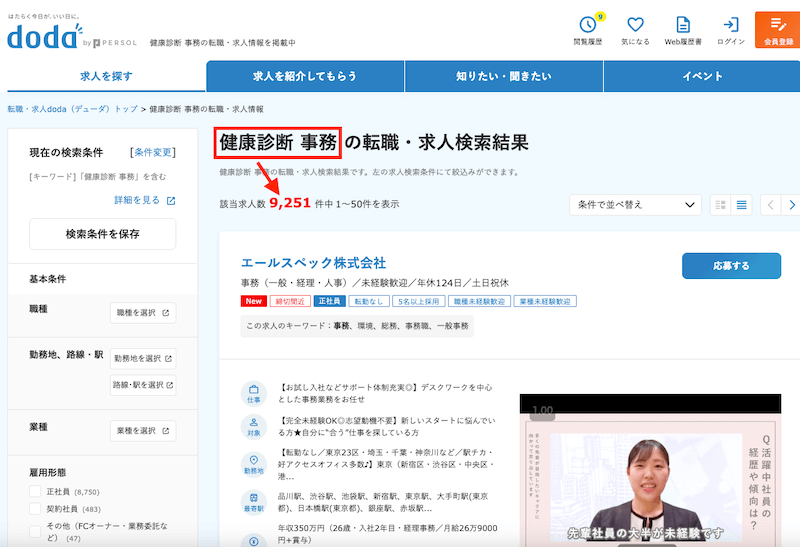The image size is (800, 547).
Task: Open the Web履歴書 document icon
Action: [x=683, y=24]
